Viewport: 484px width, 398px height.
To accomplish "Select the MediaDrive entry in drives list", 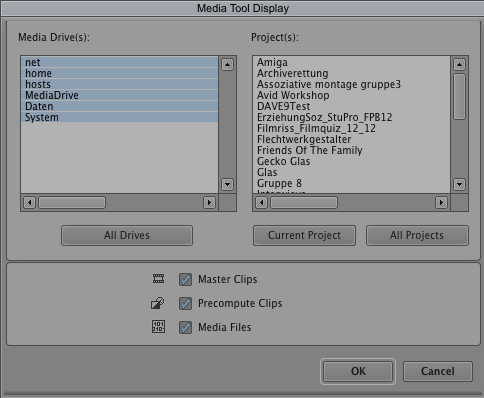I will coord(120,95).
